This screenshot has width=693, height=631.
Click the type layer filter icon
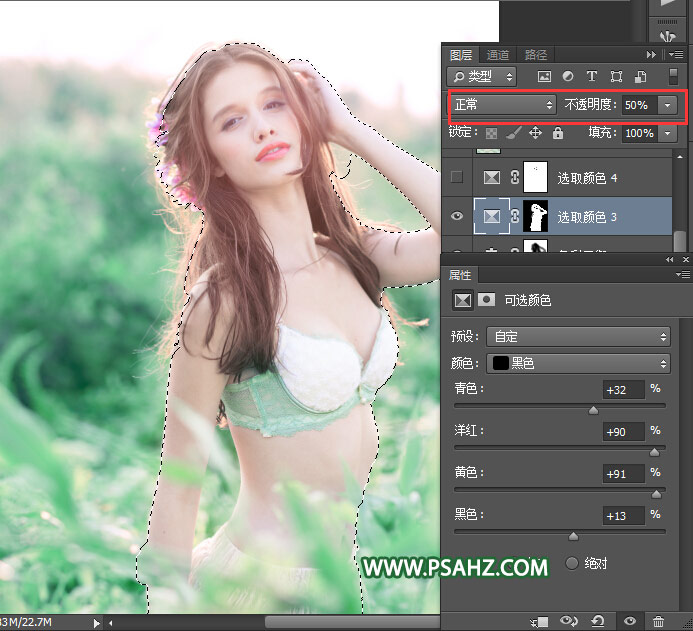pyautogui.click(x=591, y=76)
